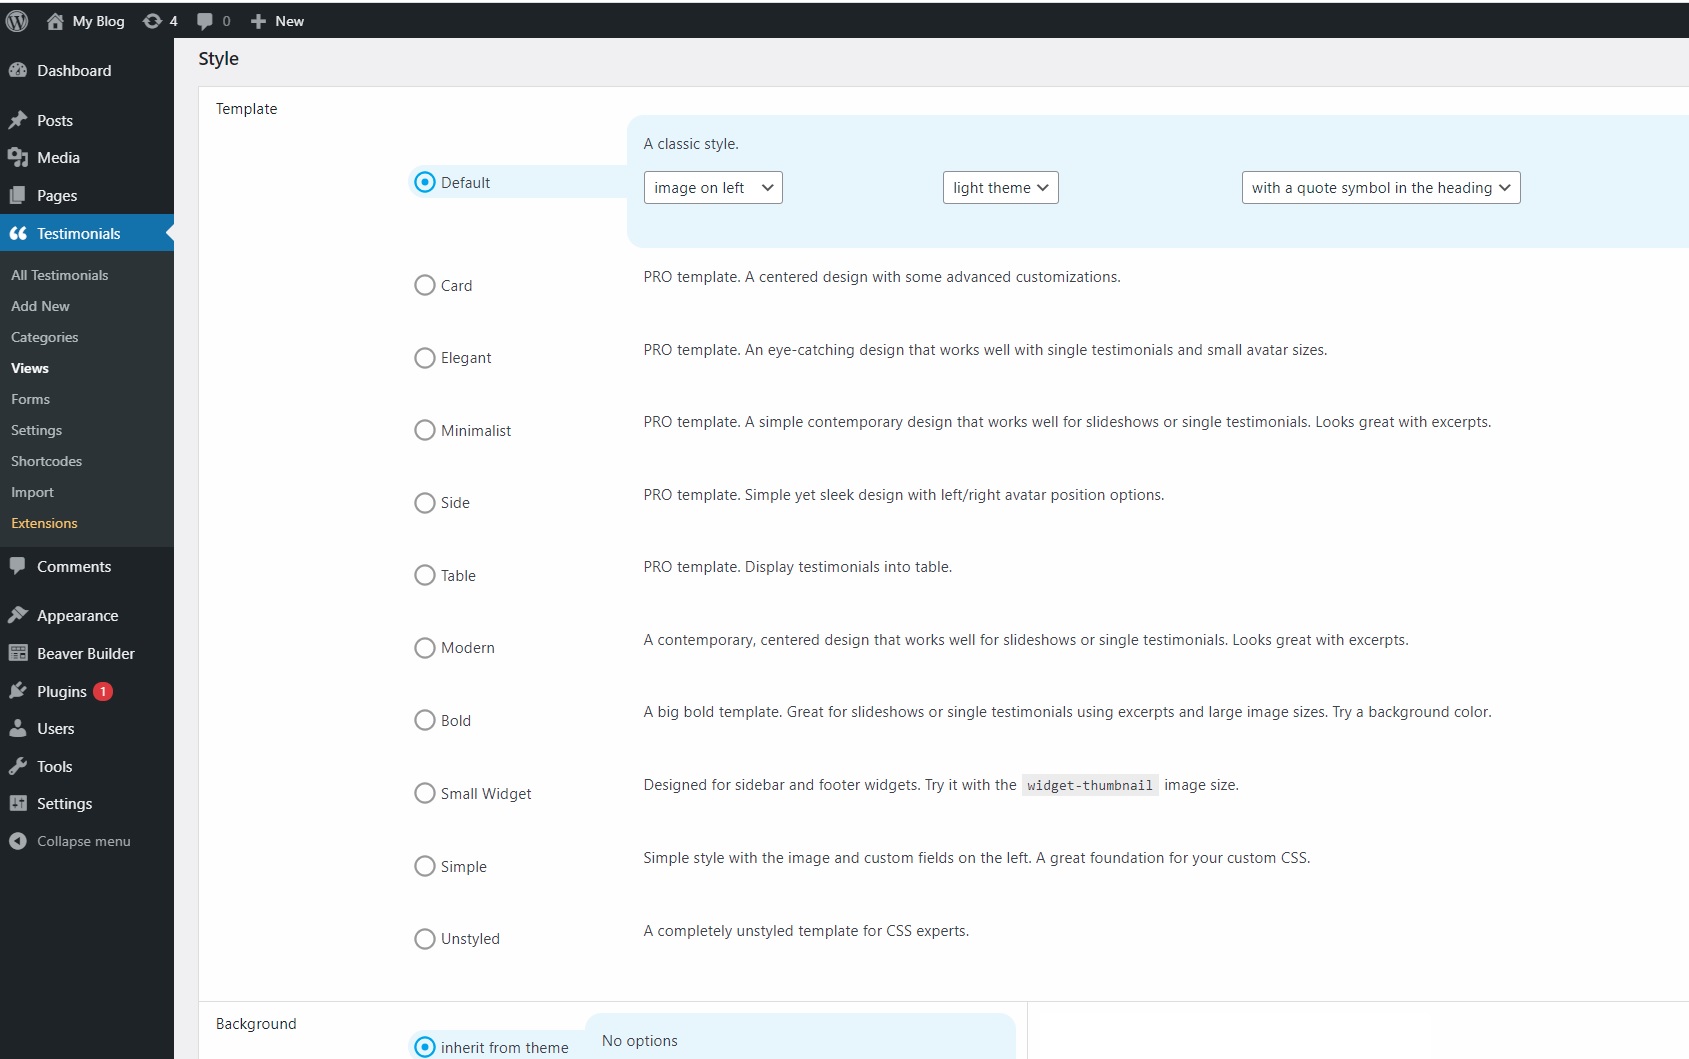The image size is (1689, 1059).
Task: Click the plus New icon in admin bar
Action: pyautogui.click(x=258, y=21)
